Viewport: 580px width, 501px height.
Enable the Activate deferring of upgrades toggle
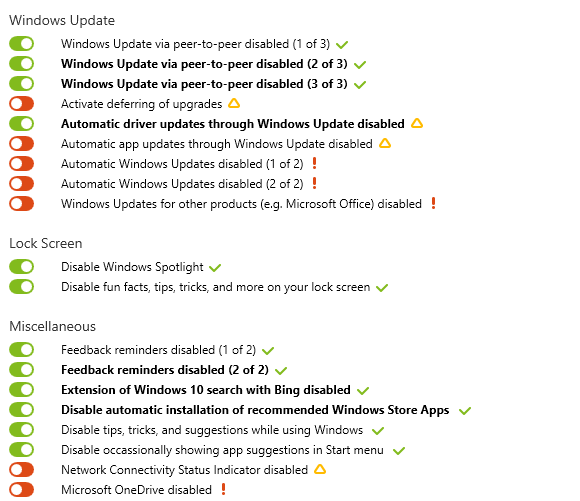21,104
